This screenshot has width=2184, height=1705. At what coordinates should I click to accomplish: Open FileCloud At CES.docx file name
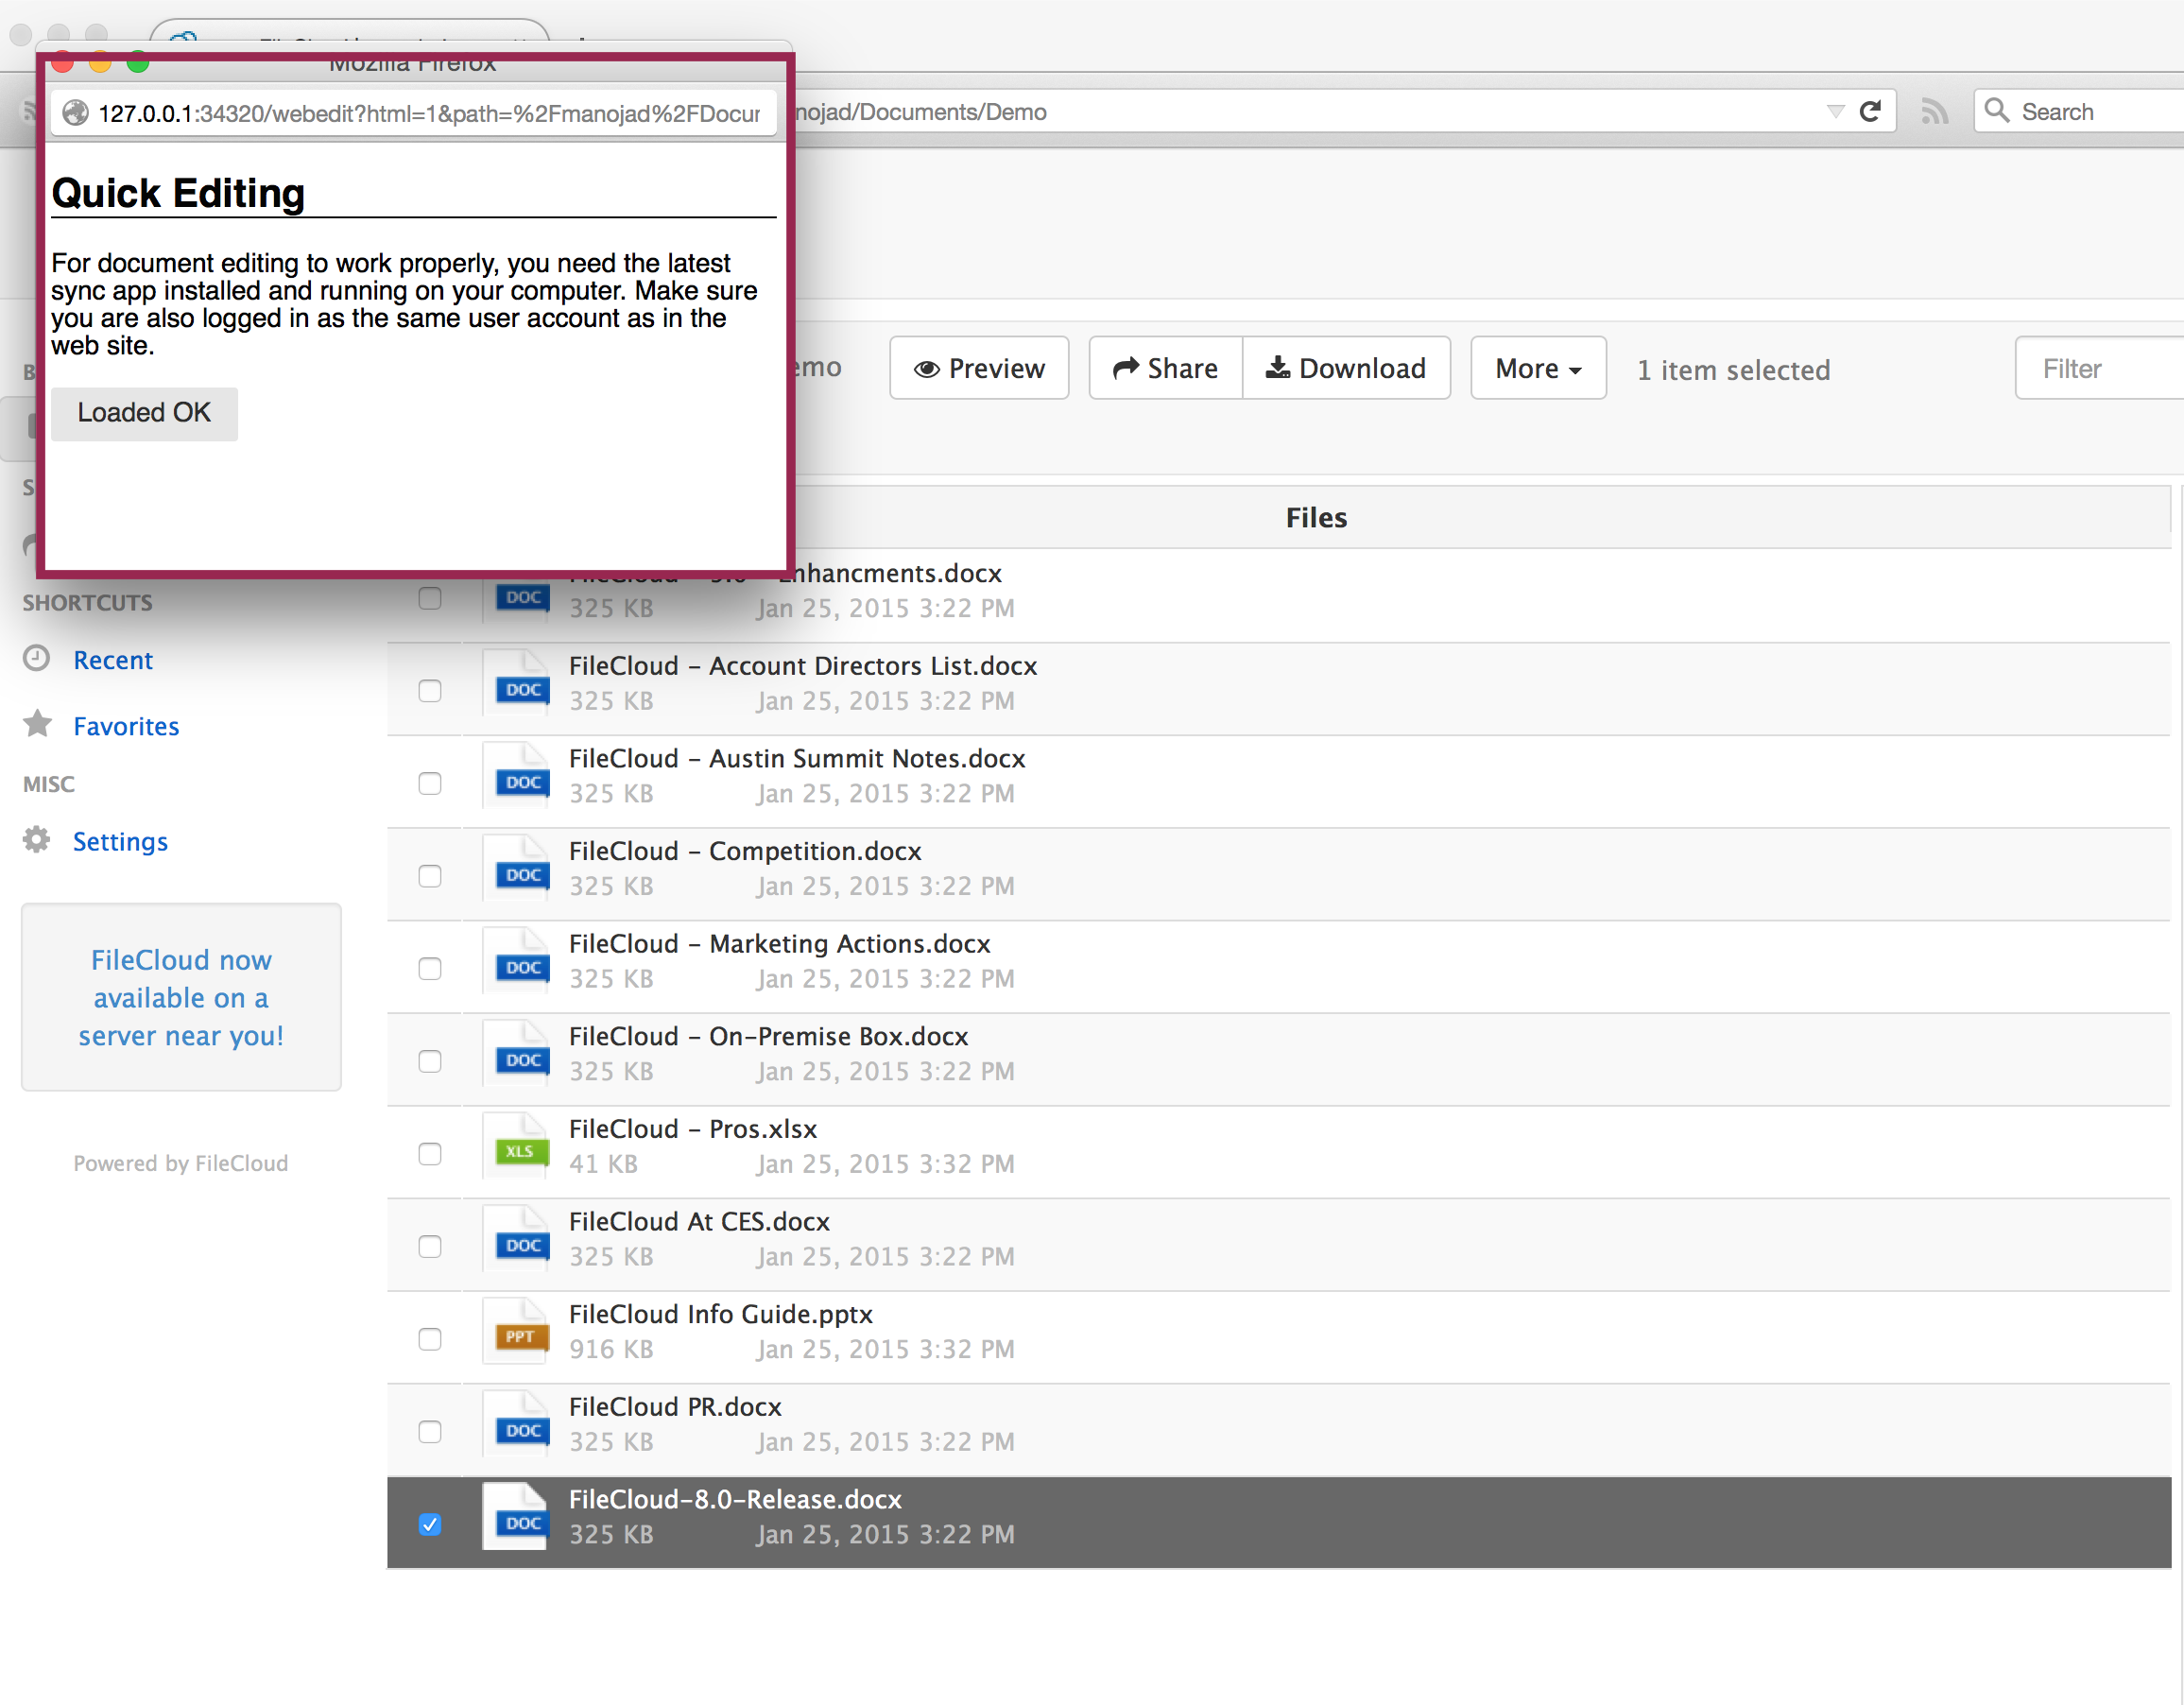click(x=699, y=1222)
